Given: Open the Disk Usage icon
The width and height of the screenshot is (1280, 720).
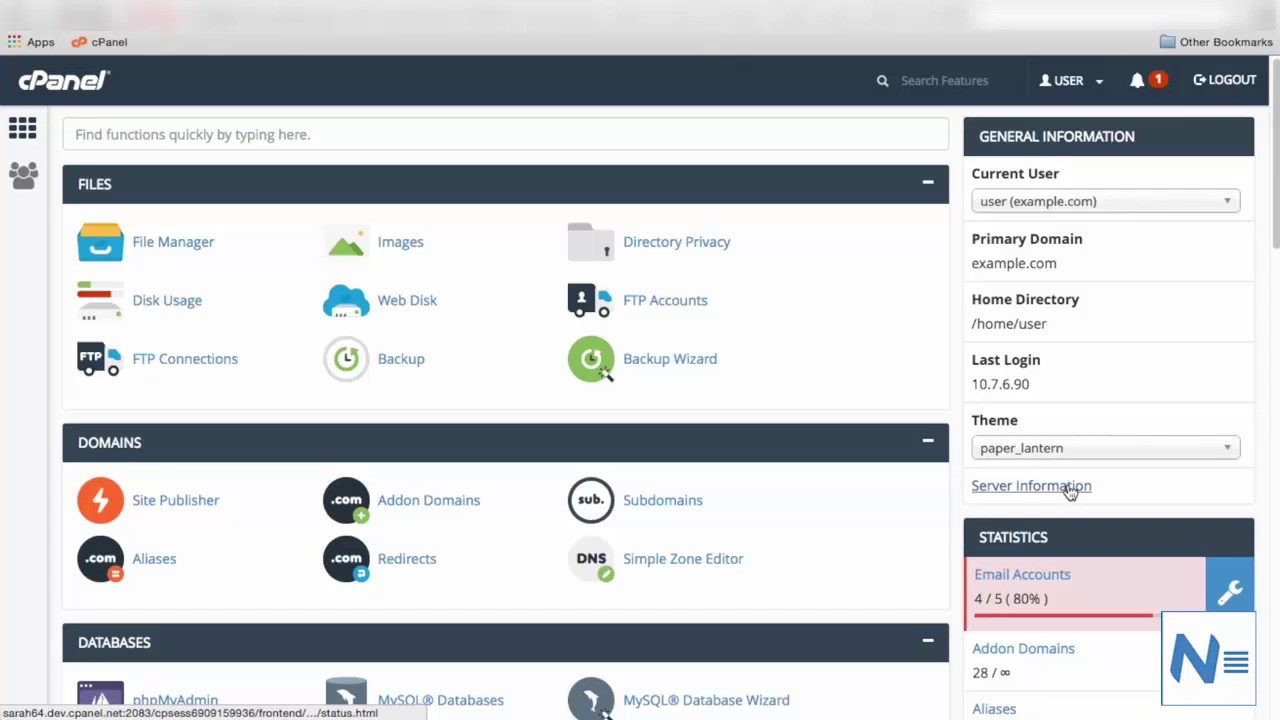Looking at the screenshot, I should pos(100,300).
